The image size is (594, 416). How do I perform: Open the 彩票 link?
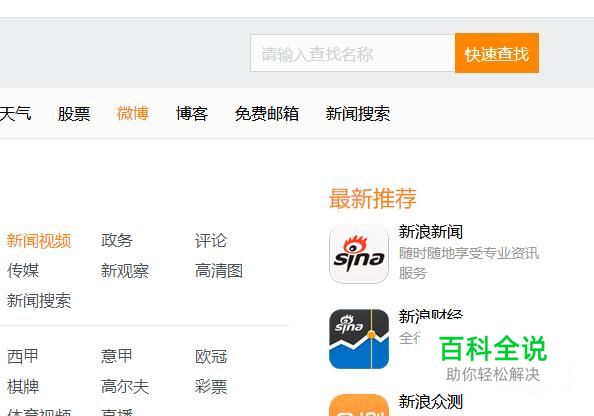[211, 386]
